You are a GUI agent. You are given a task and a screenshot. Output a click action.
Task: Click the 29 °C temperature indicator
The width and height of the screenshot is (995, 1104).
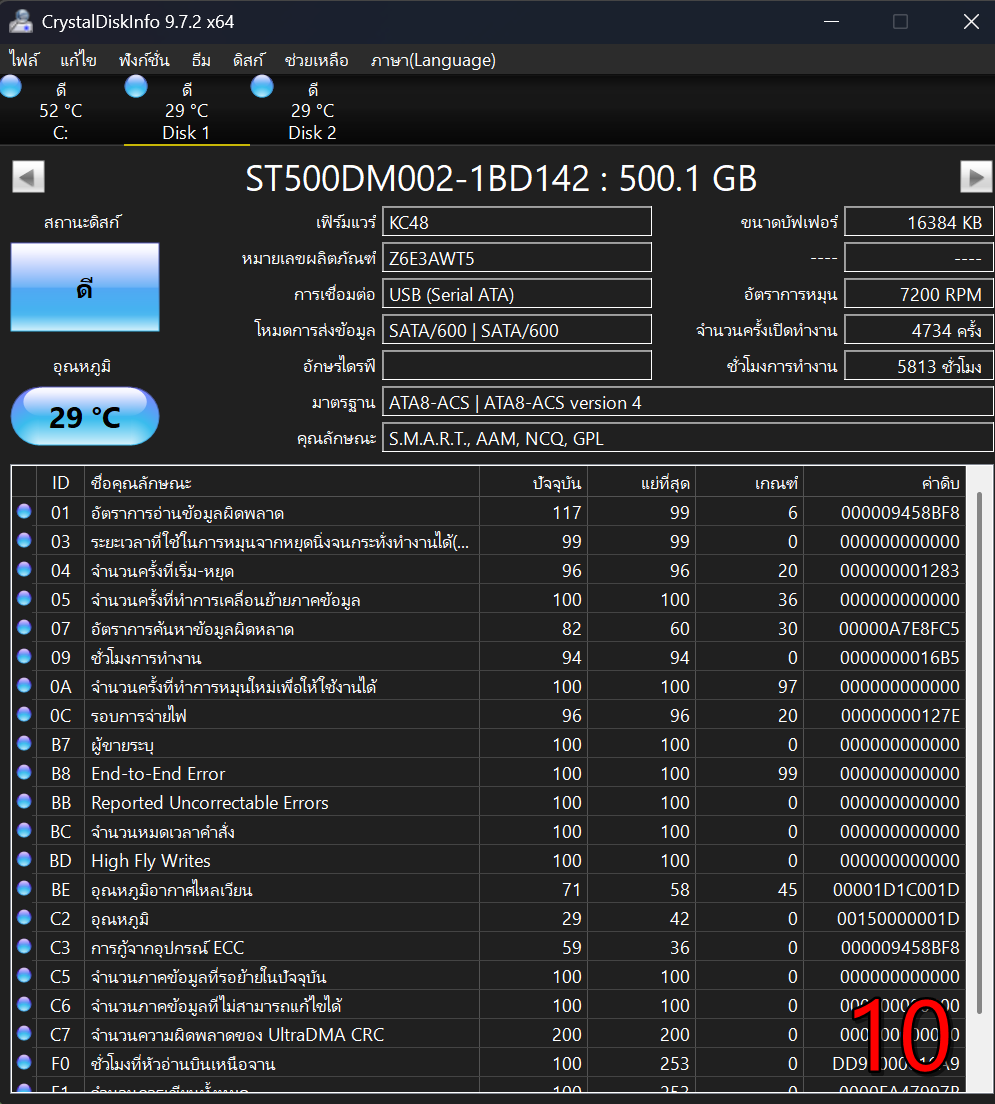tap(85, 416)
